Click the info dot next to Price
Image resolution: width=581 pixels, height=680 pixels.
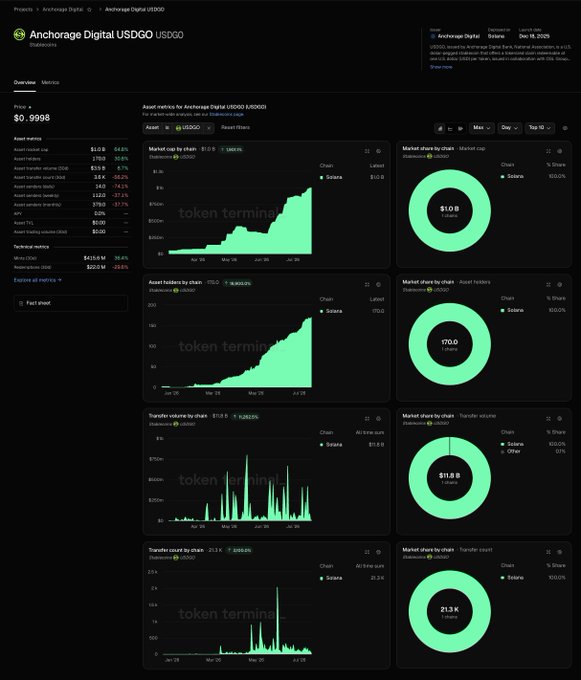(x=30, y=107)
